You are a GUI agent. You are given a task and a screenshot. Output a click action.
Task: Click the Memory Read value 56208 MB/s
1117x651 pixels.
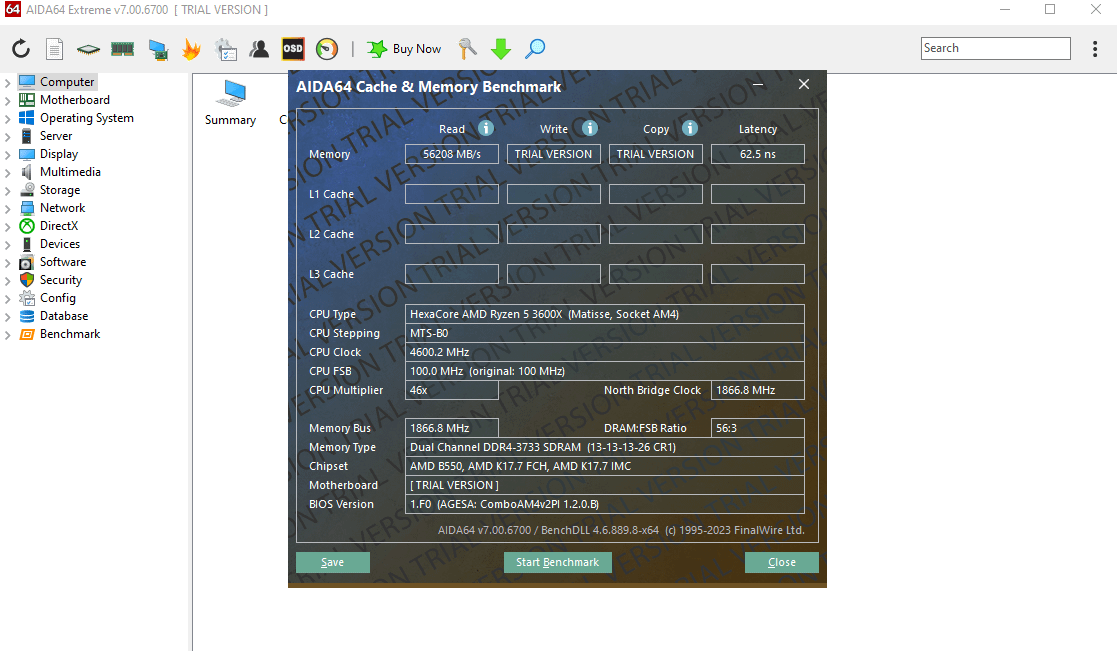[452, 154]
